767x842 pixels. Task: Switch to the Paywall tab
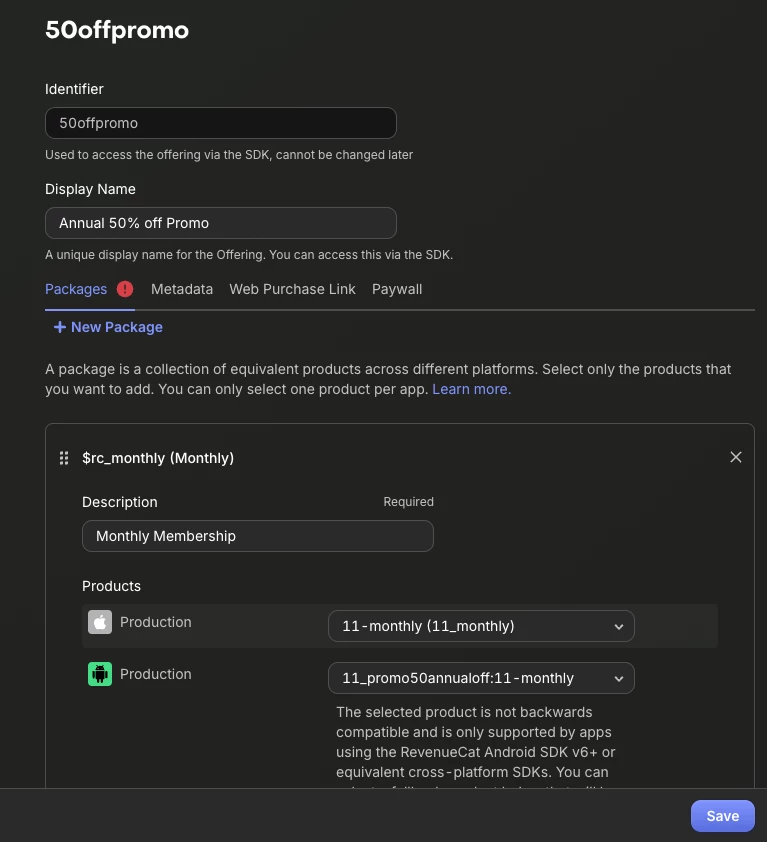[397, 289]
